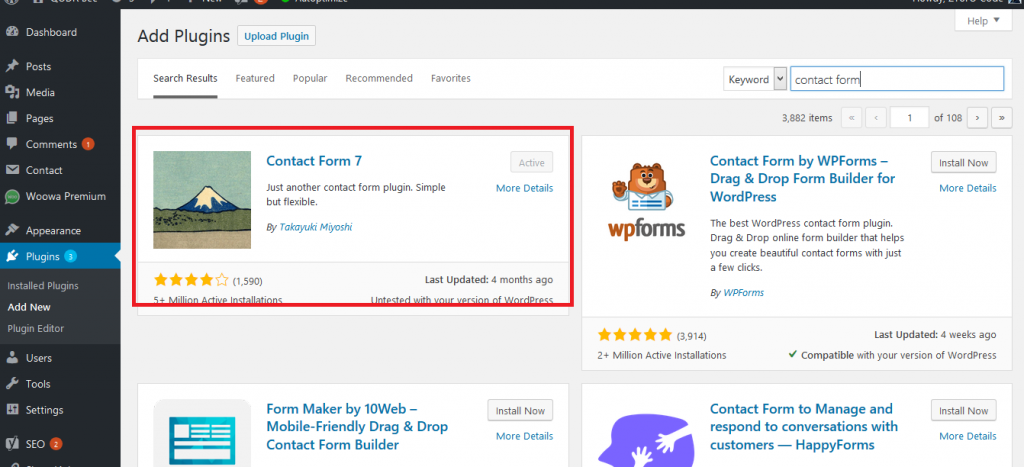The height and width of the screenshot is (467, 1024).
Task: Go to previous results page
Action: [x=875, y=118]
